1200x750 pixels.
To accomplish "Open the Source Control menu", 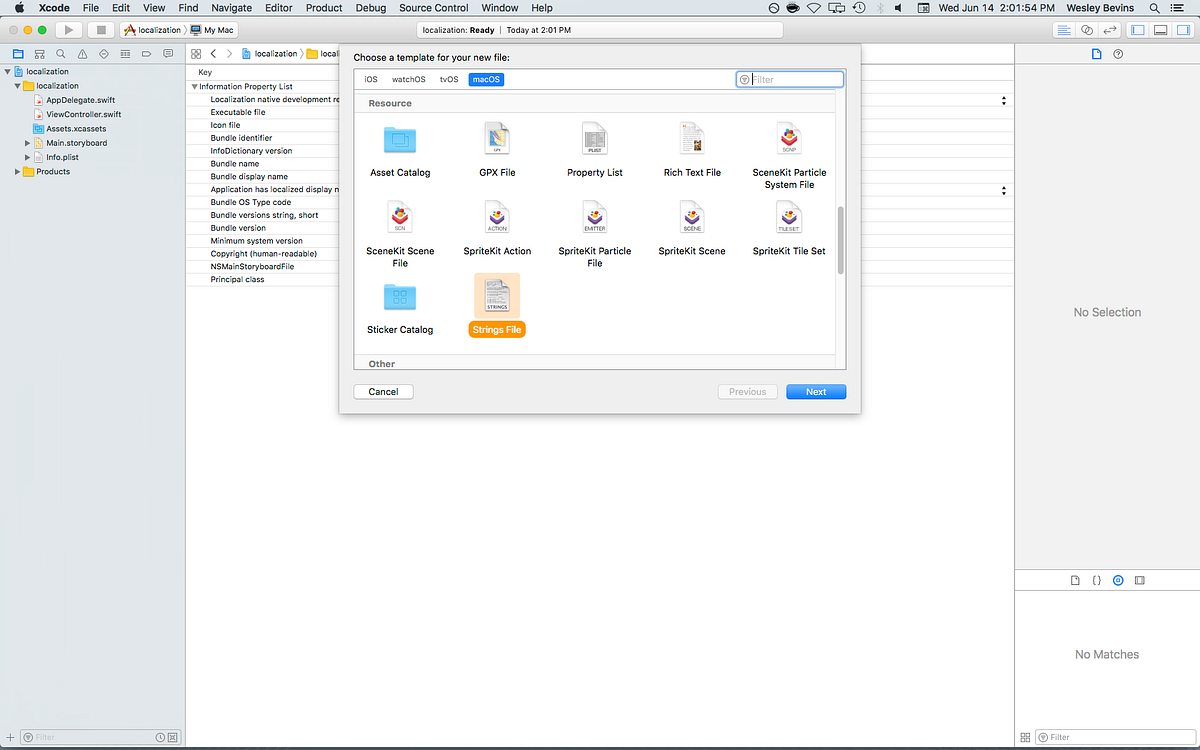I will [x=433, y=8].
